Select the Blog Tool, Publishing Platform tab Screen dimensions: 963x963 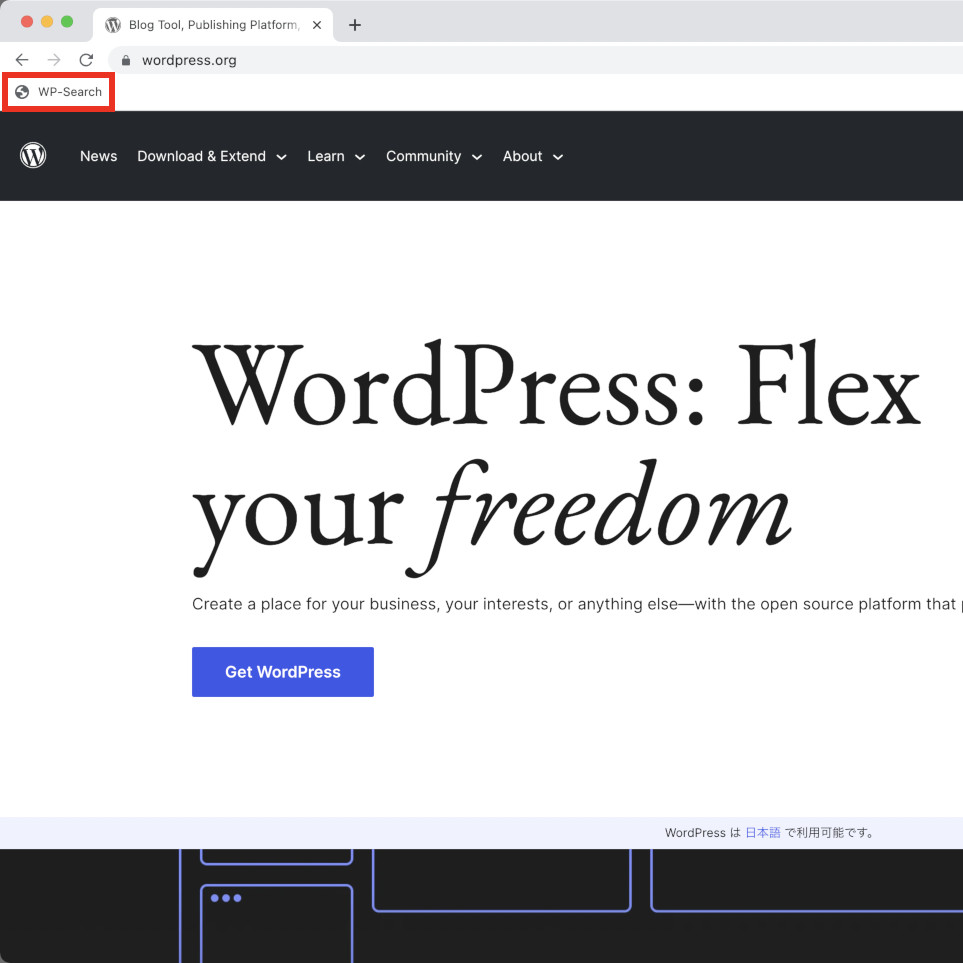[x=212, y=25]
